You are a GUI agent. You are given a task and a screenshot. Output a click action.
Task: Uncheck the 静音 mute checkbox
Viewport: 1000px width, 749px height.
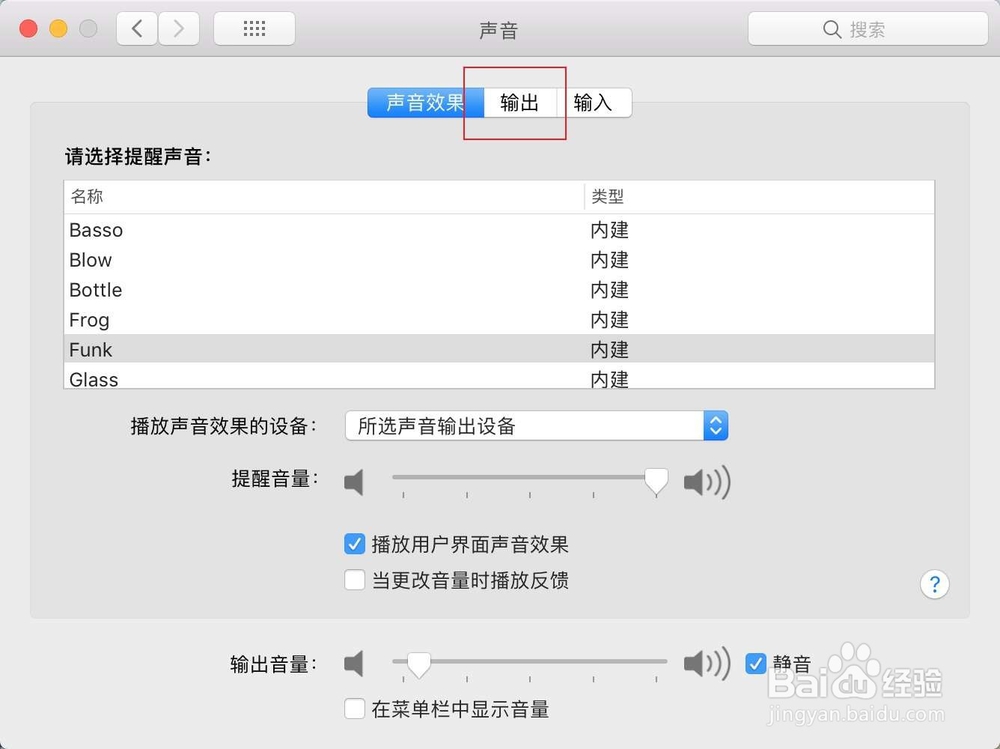[757, 663]
